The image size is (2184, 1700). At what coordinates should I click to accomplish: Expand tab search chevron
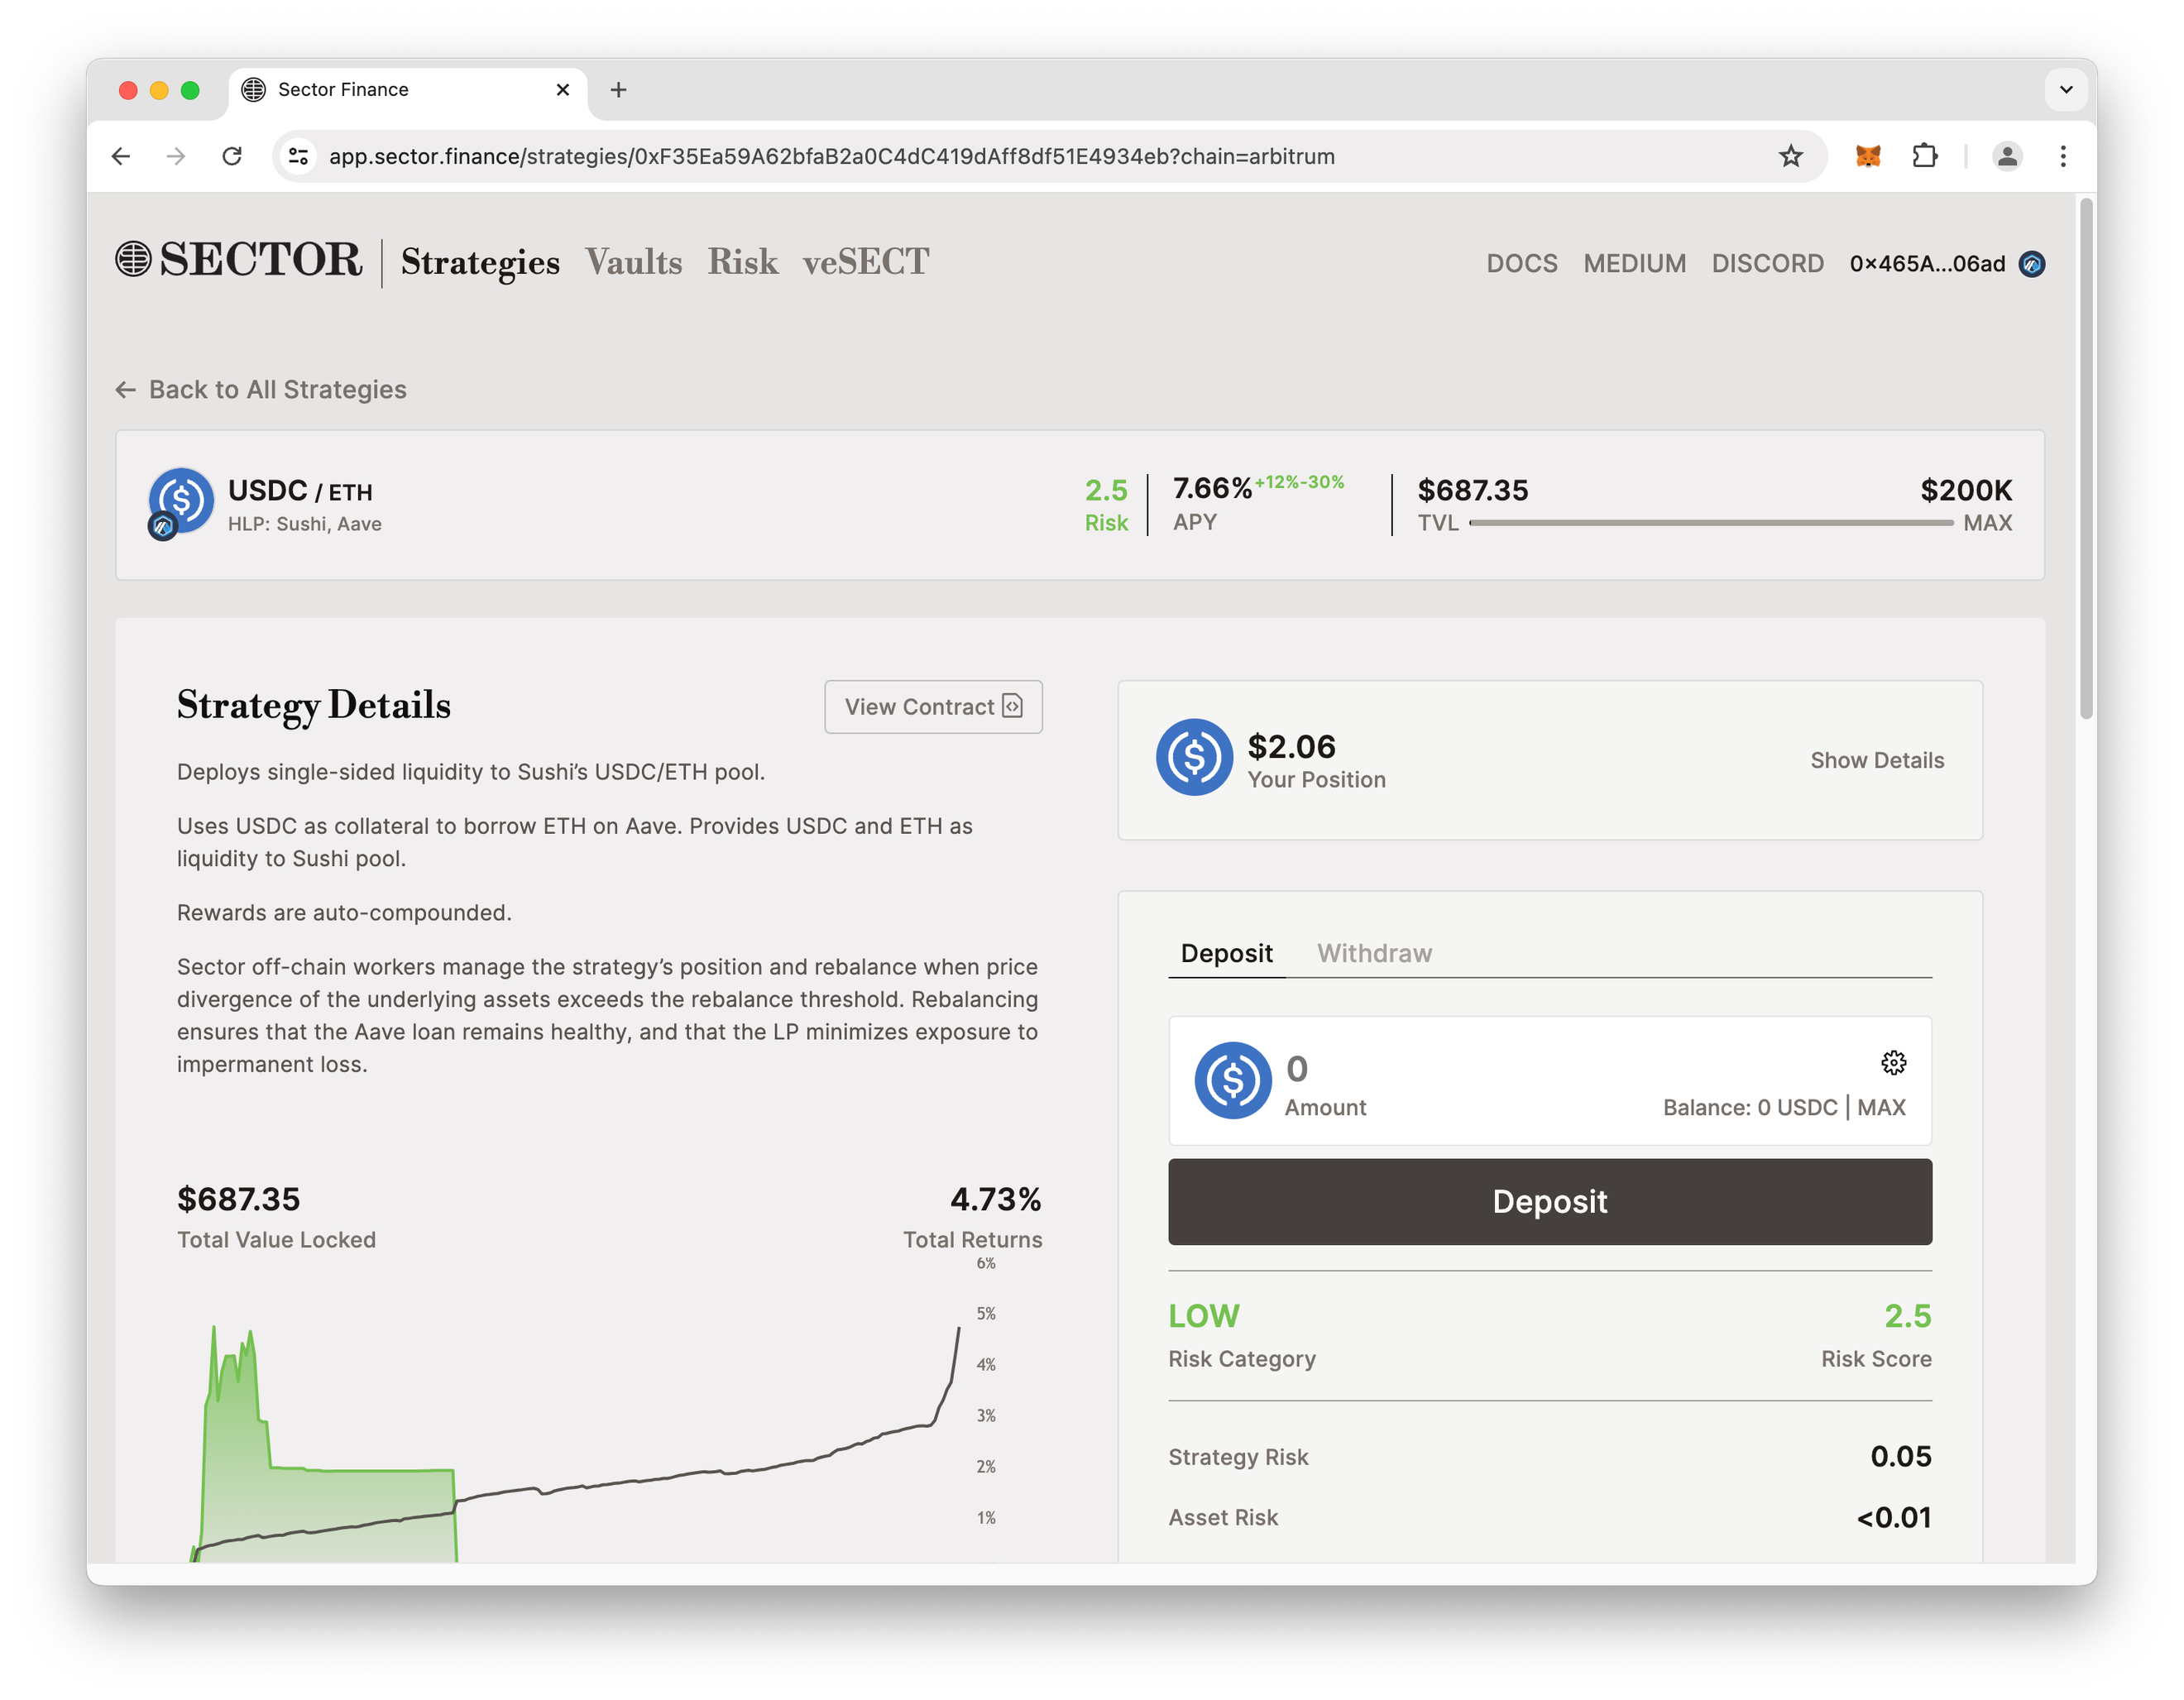(x=2066, y=90)
